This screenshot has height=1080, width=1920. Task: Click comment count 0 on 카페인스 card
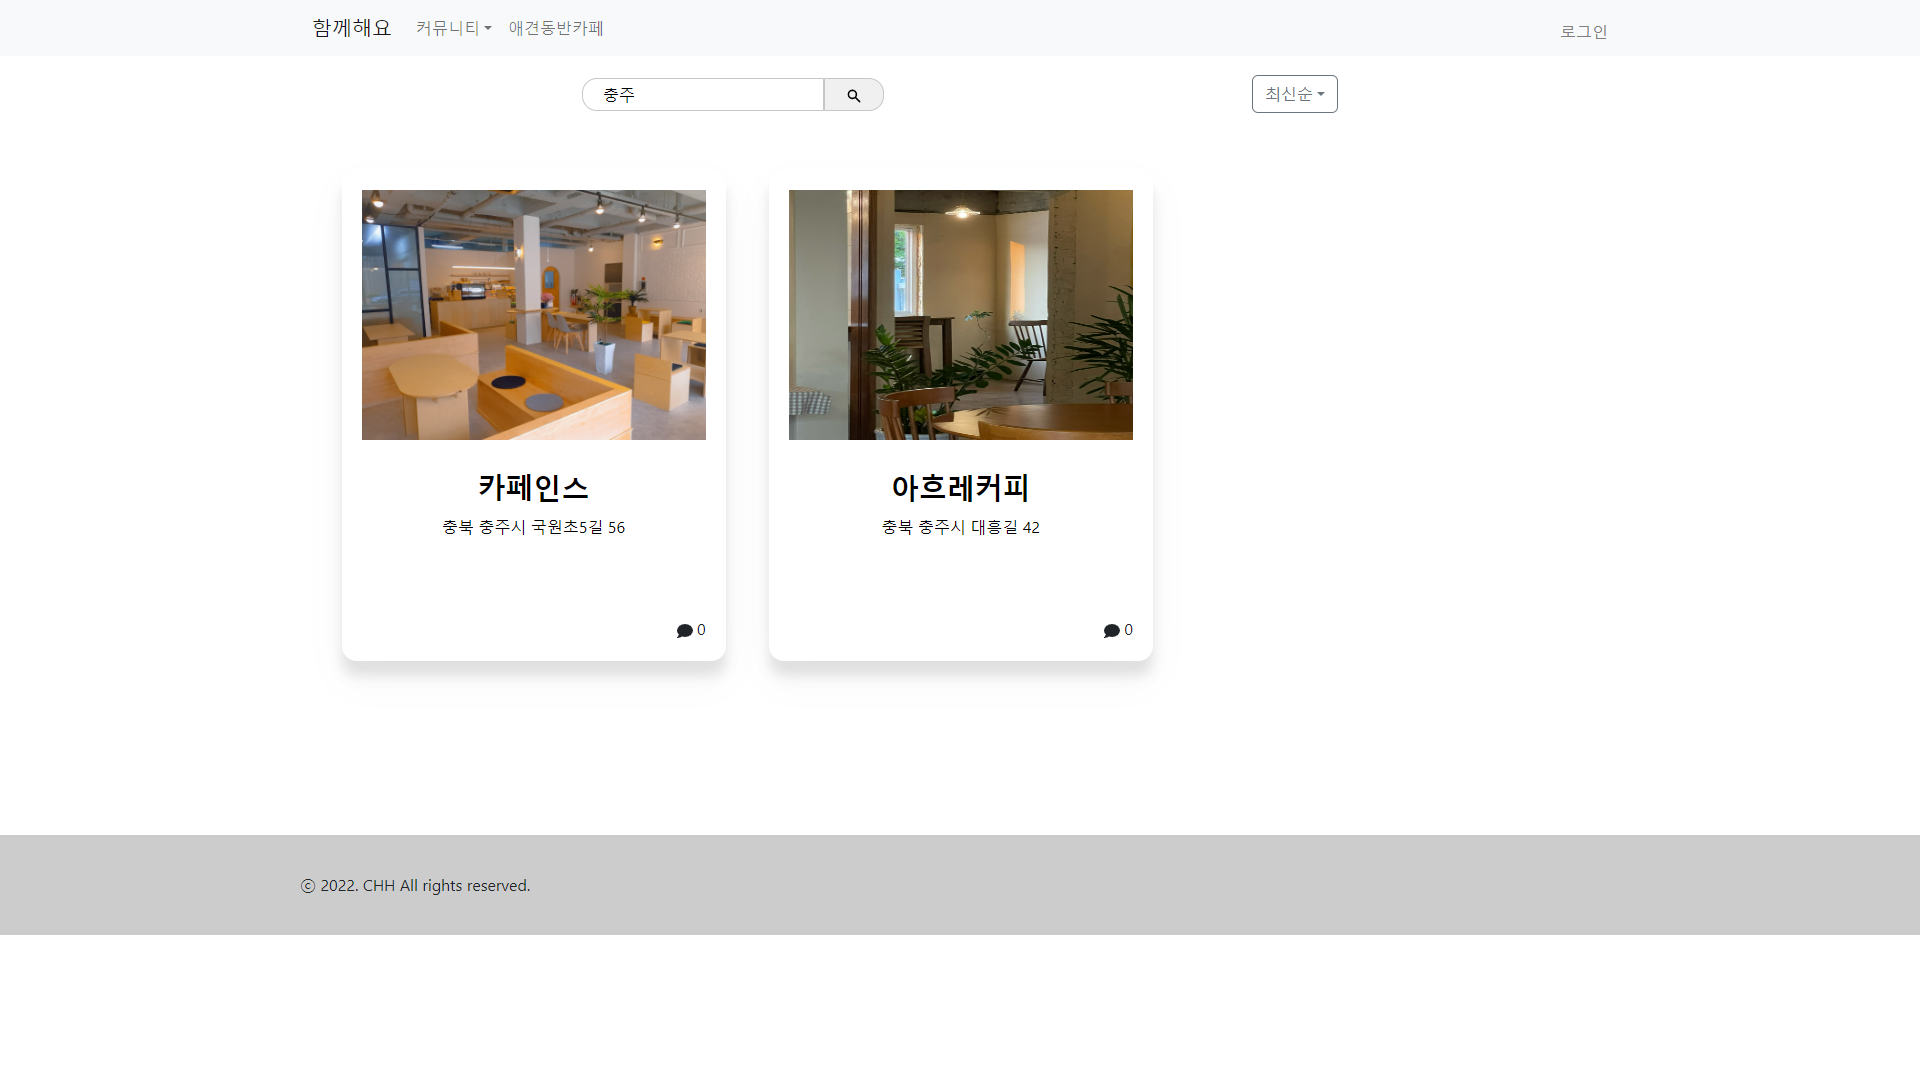(701, 630)
